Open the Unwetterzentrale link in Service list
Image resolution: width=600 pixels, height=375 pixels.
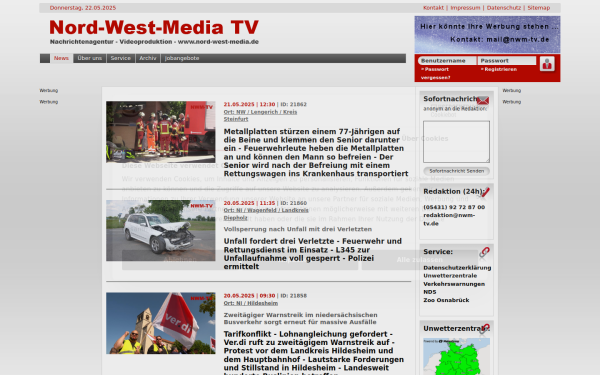[450, 276]
